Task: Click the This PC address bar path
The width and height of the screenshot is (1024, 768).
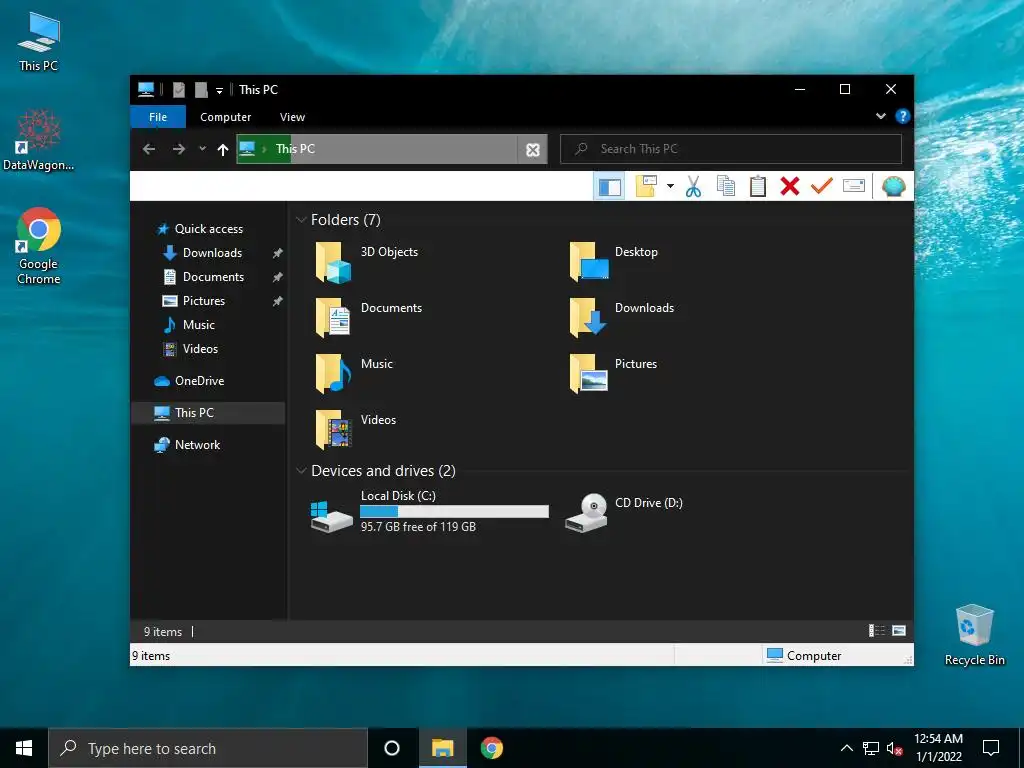Action: 295,149
